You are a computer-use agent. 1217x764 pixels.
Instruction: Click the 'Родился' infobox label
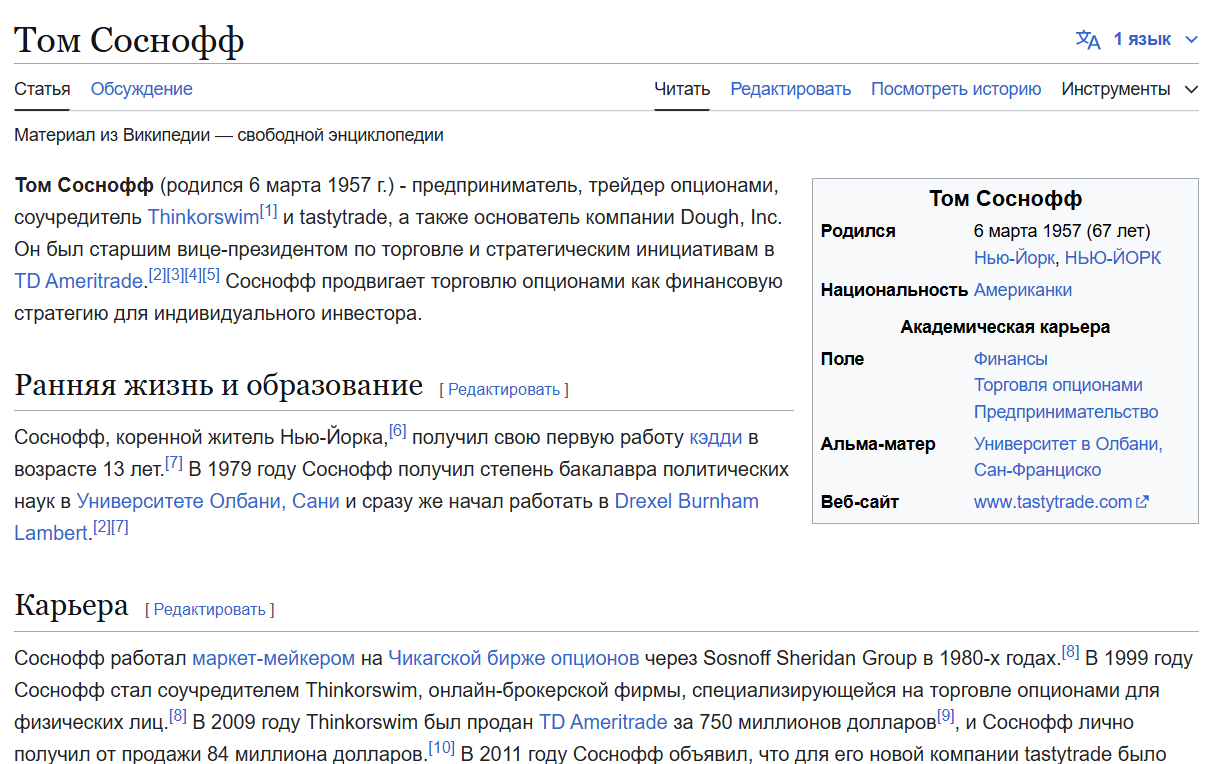[x=858, y=231]
